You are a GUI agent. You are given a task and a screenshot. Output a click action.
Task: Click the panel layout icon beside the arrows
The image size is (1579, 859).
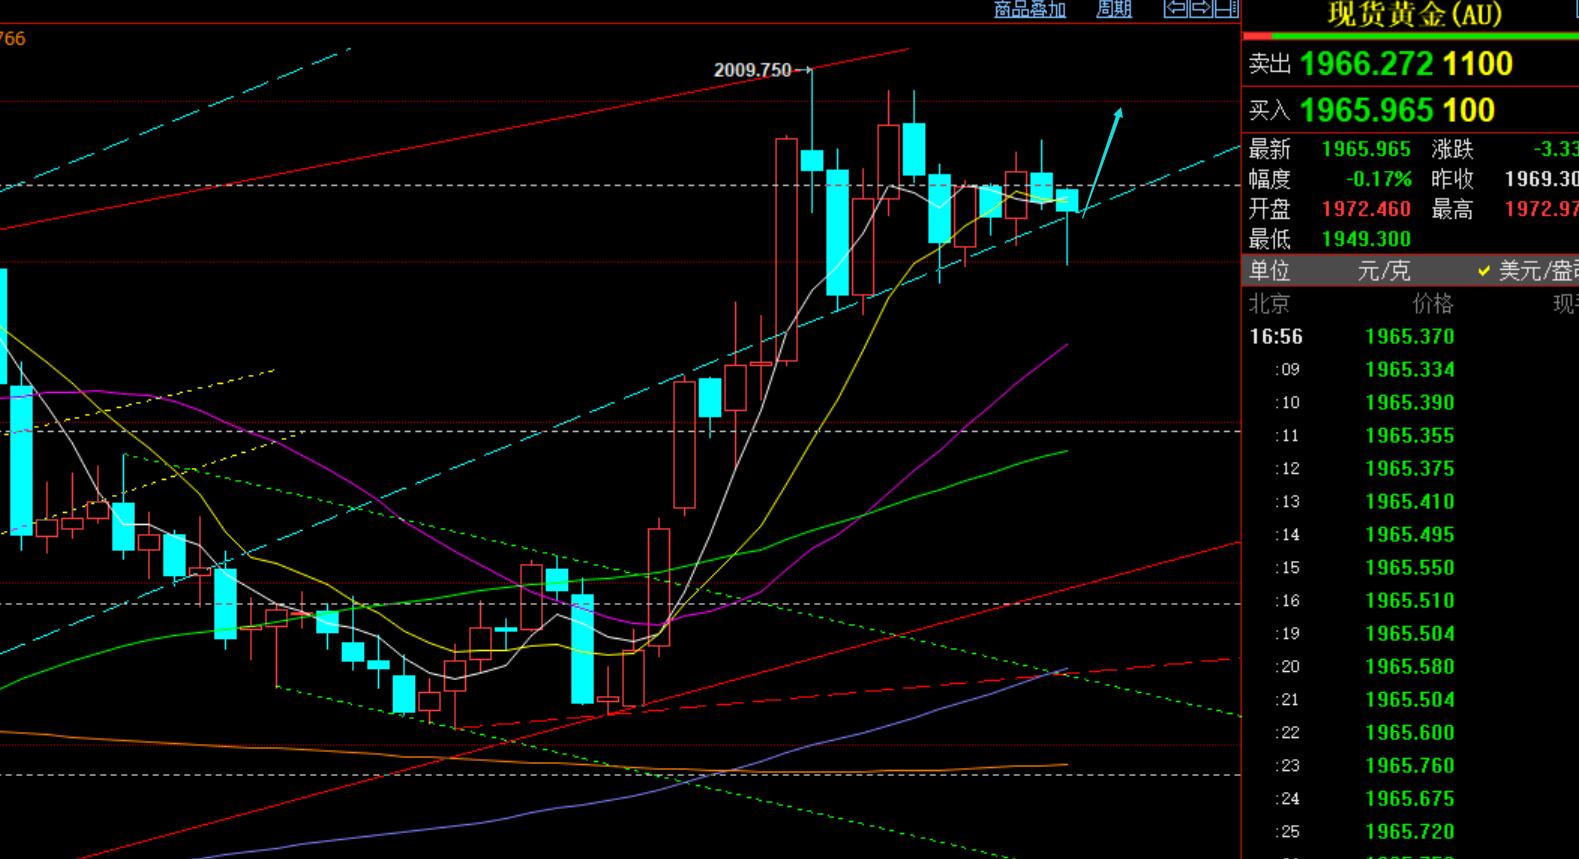coord(1226,9)
